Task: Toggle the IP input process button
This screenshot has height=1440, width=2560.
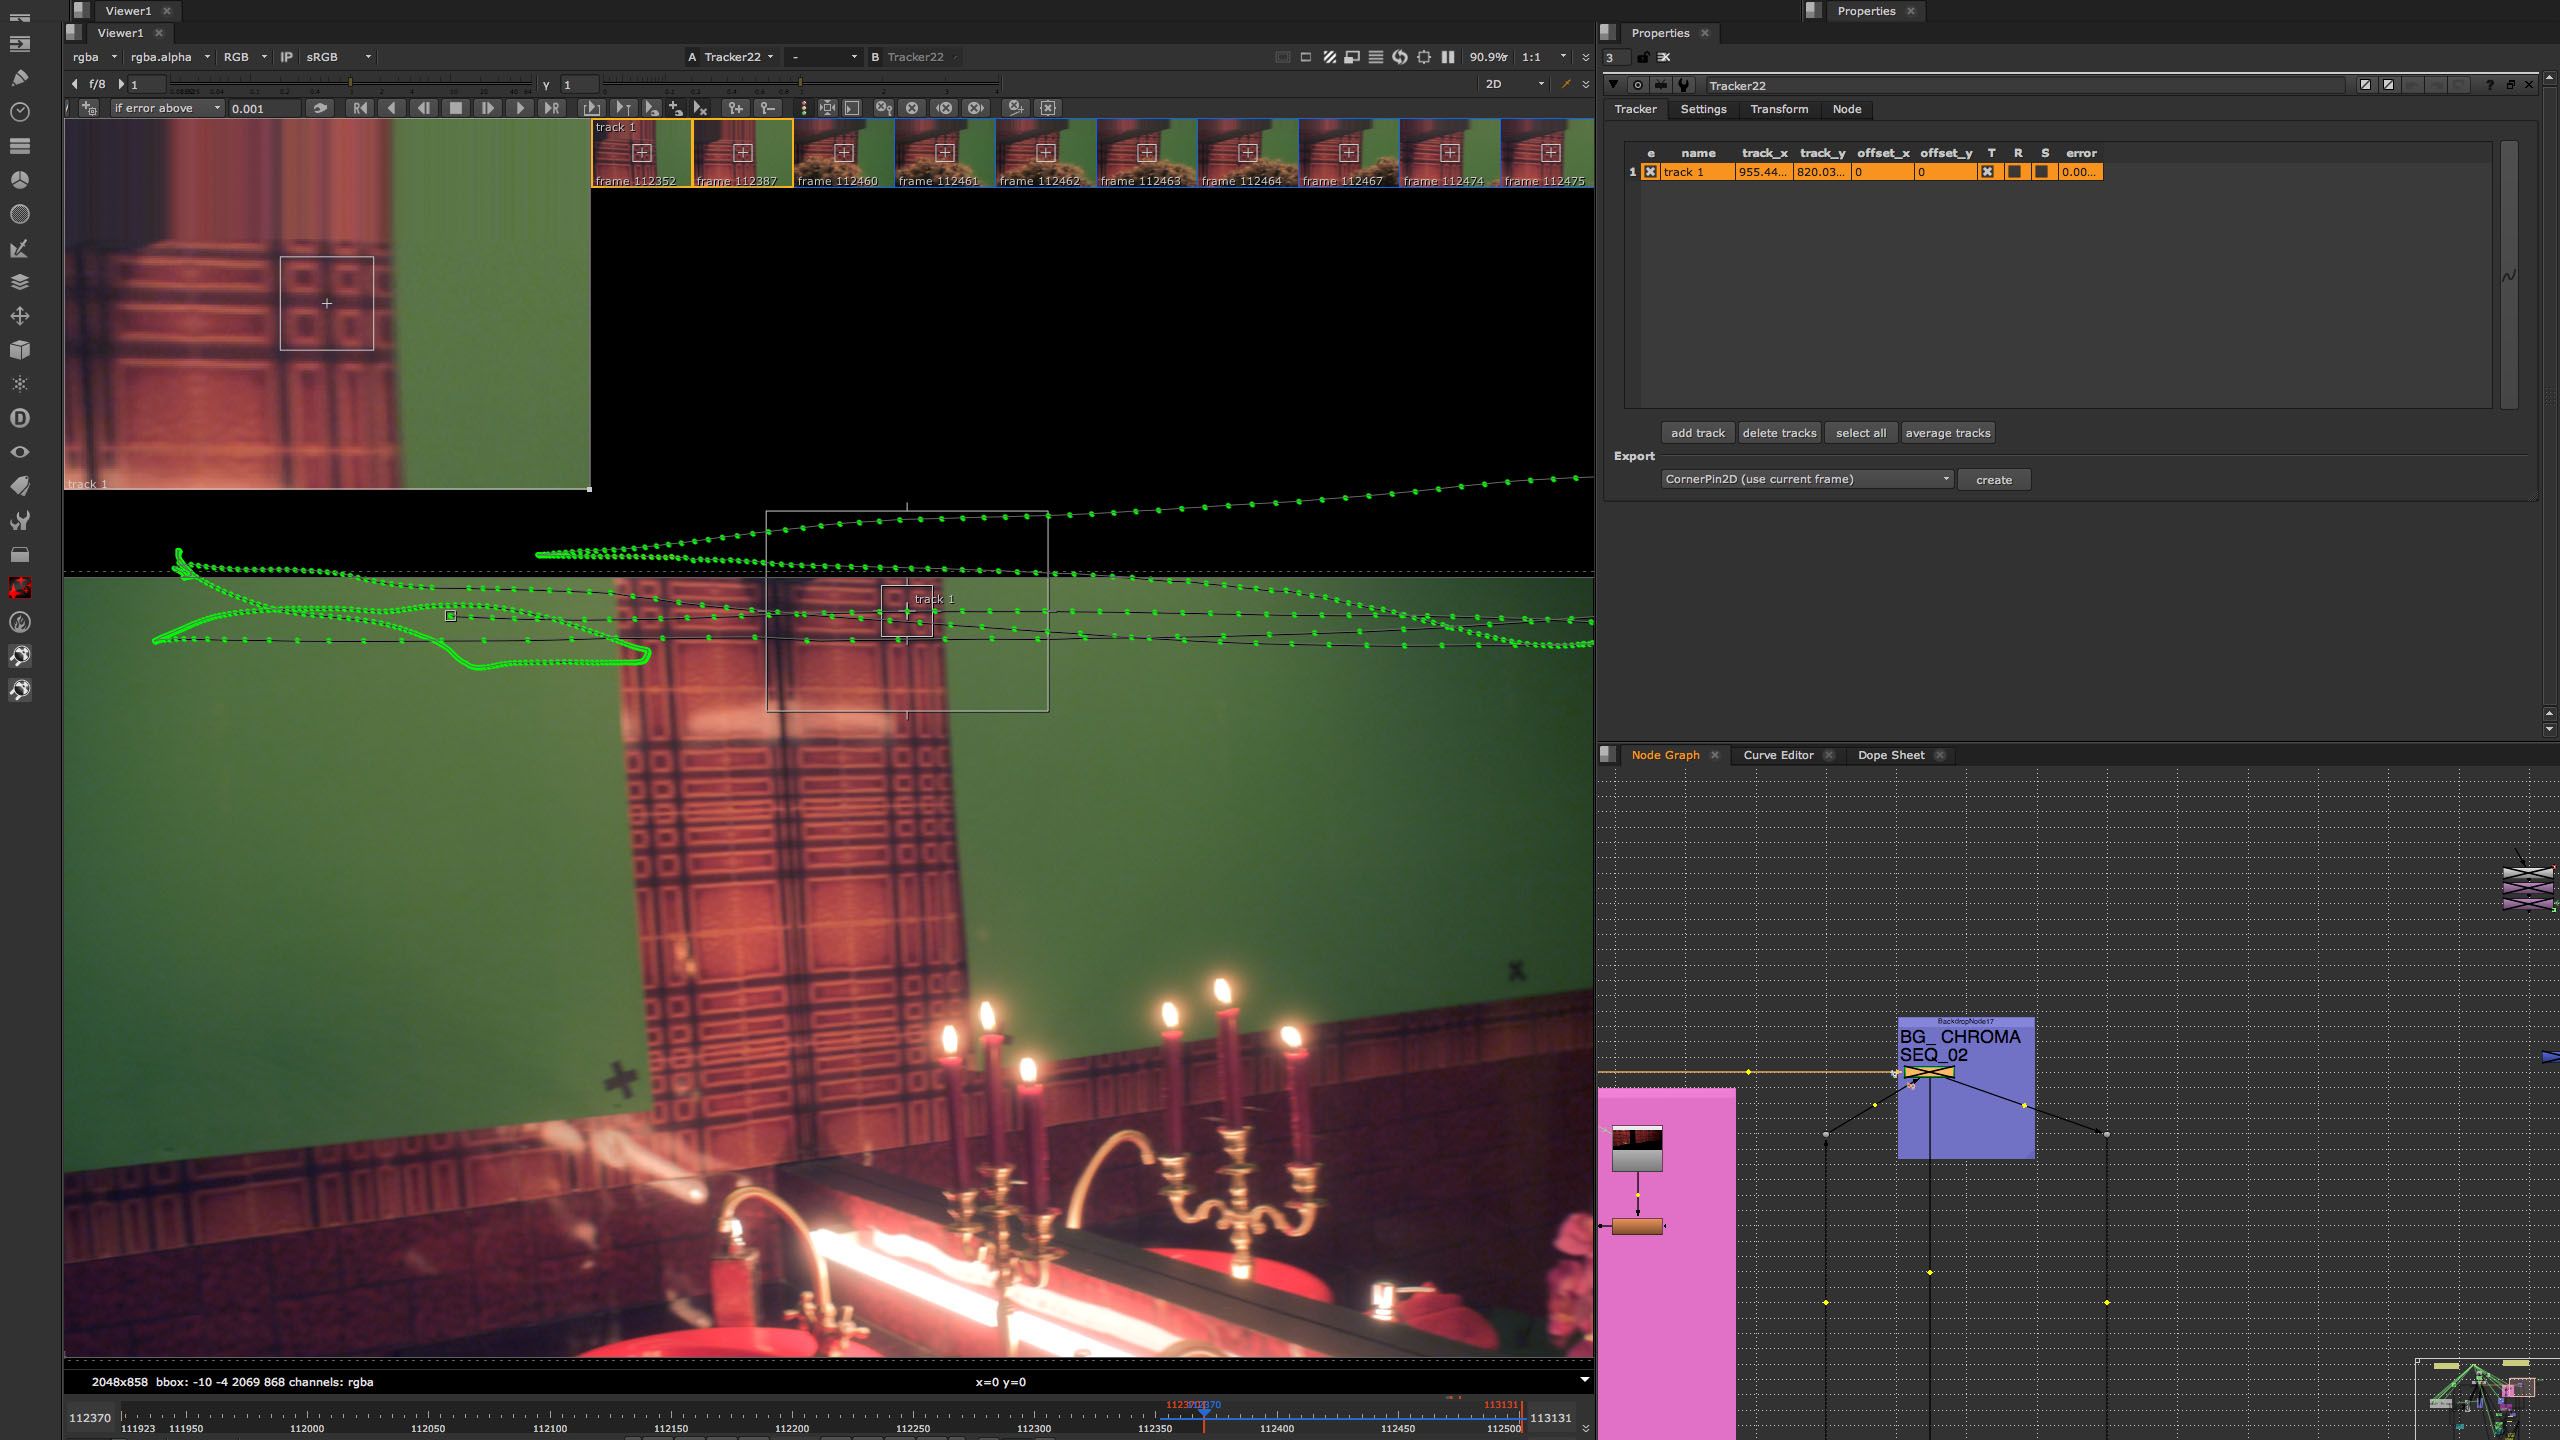Action: tap(286, 57)
